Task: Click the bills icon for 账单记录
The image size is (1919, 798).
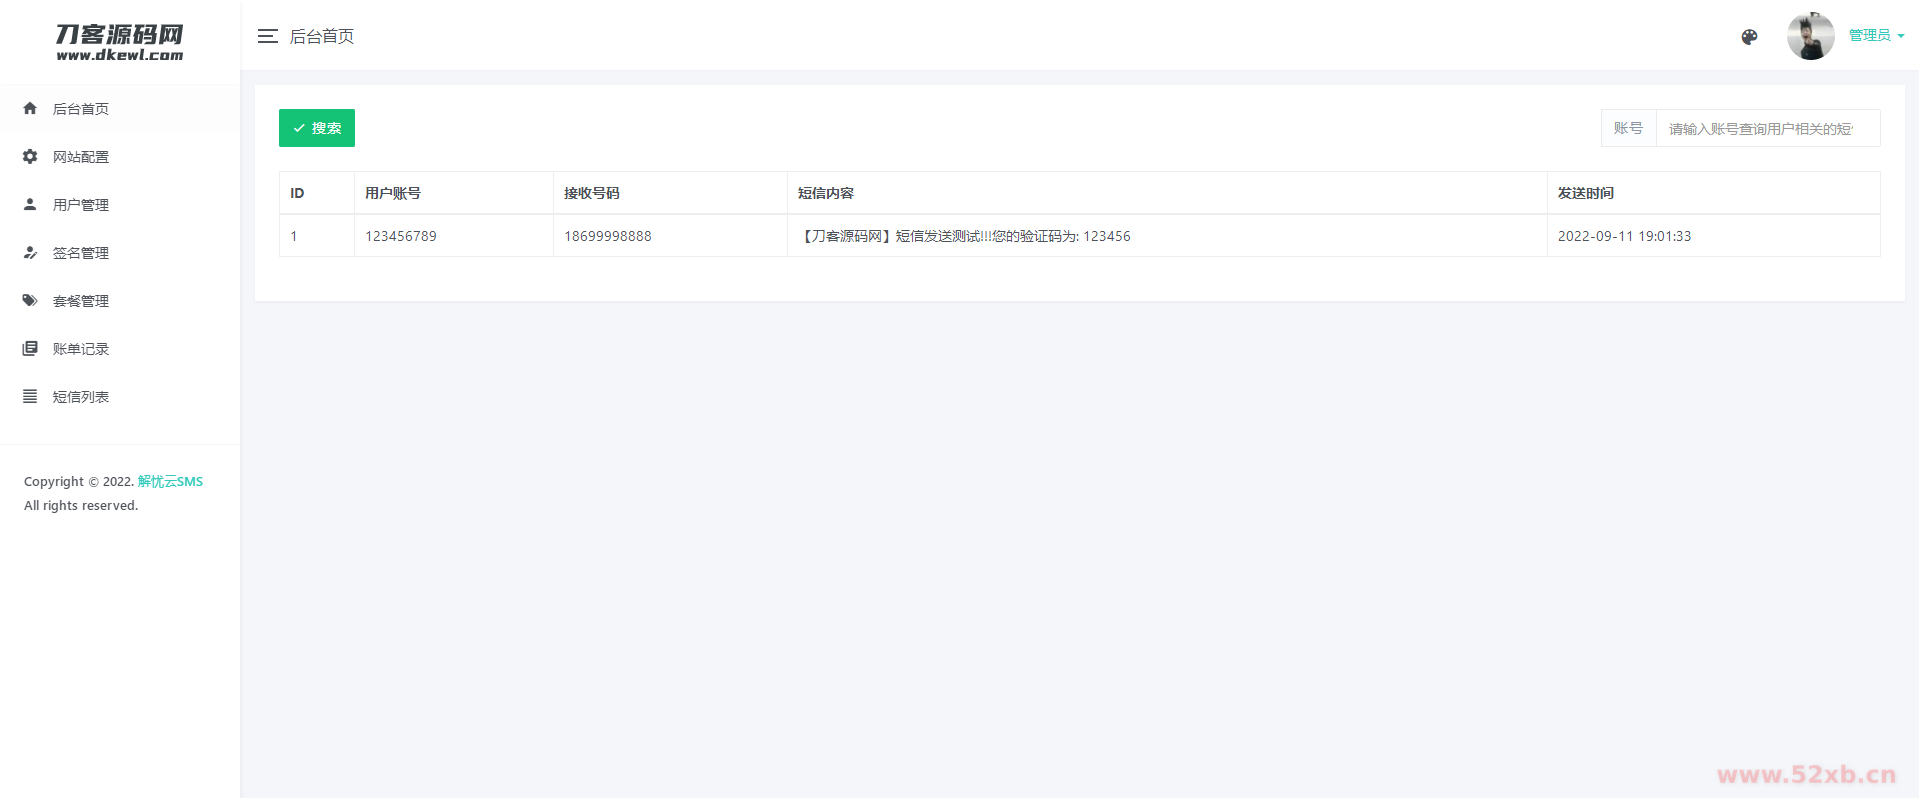Action: coord(30,348)
